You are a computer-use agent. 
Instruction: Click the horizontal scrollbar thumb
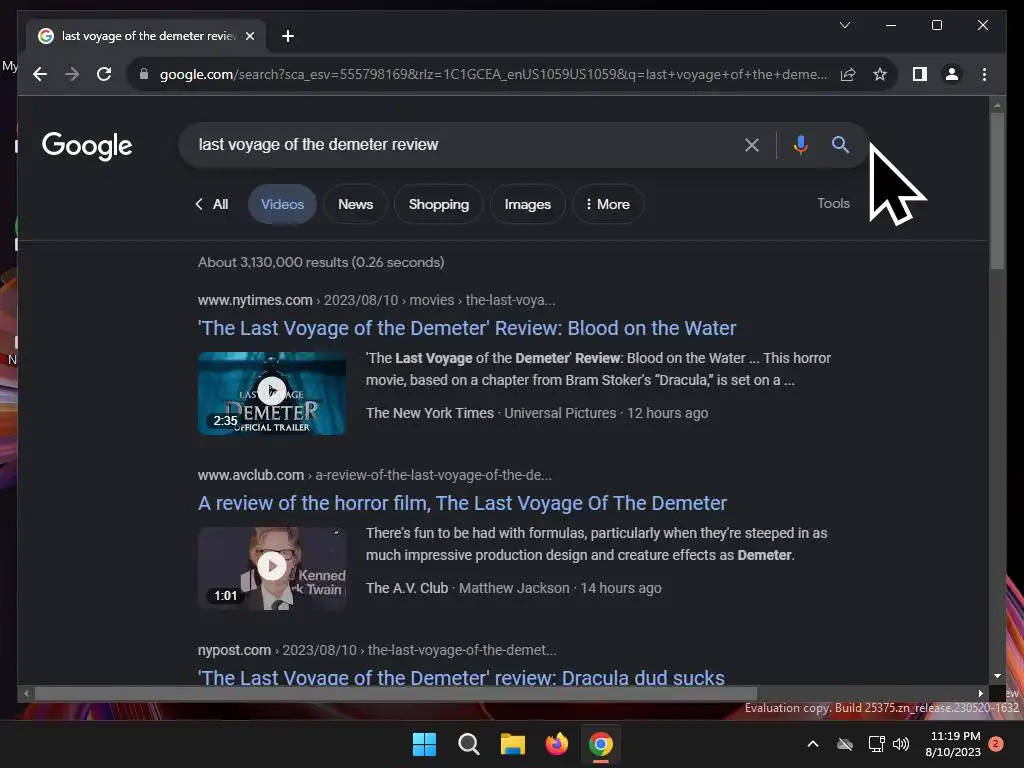pos(396,693)
